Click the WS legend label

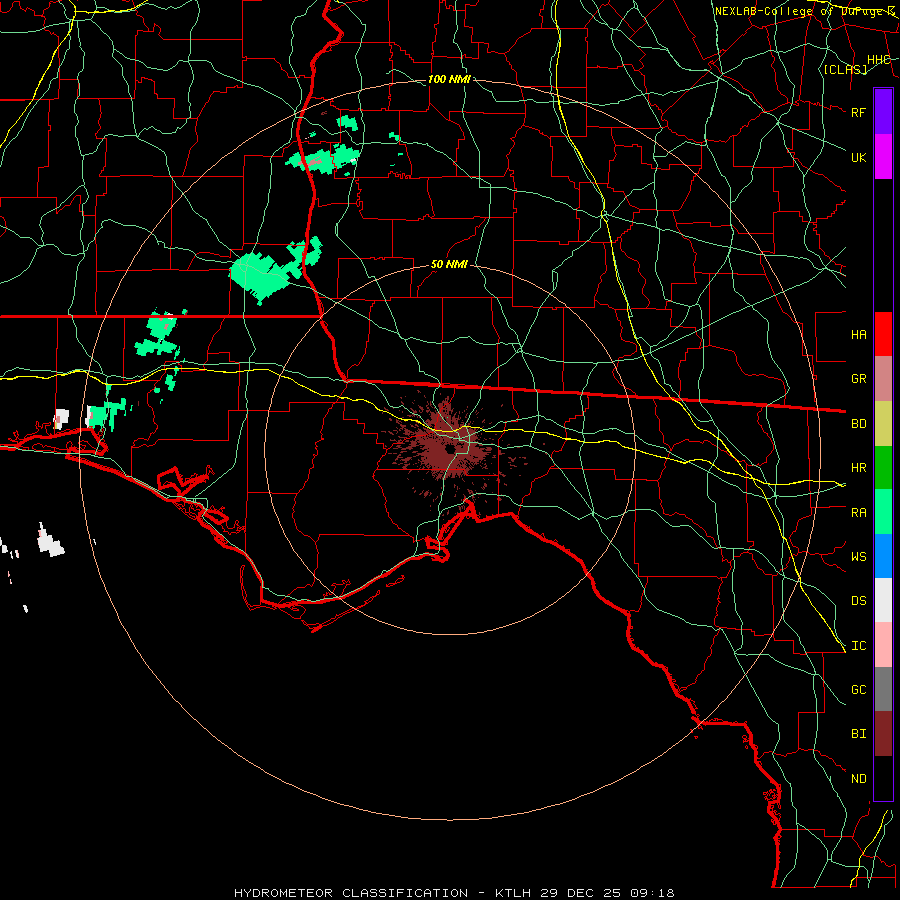tap(858, 556)
